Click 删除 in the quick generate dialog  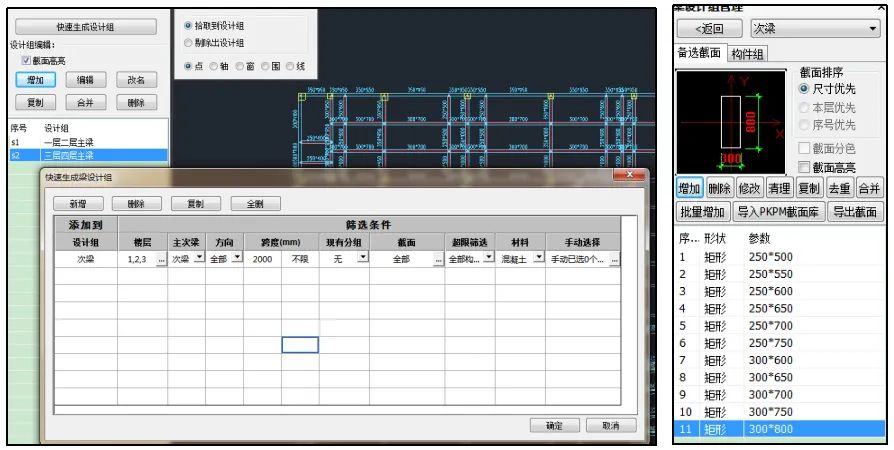tap(137, 204)
